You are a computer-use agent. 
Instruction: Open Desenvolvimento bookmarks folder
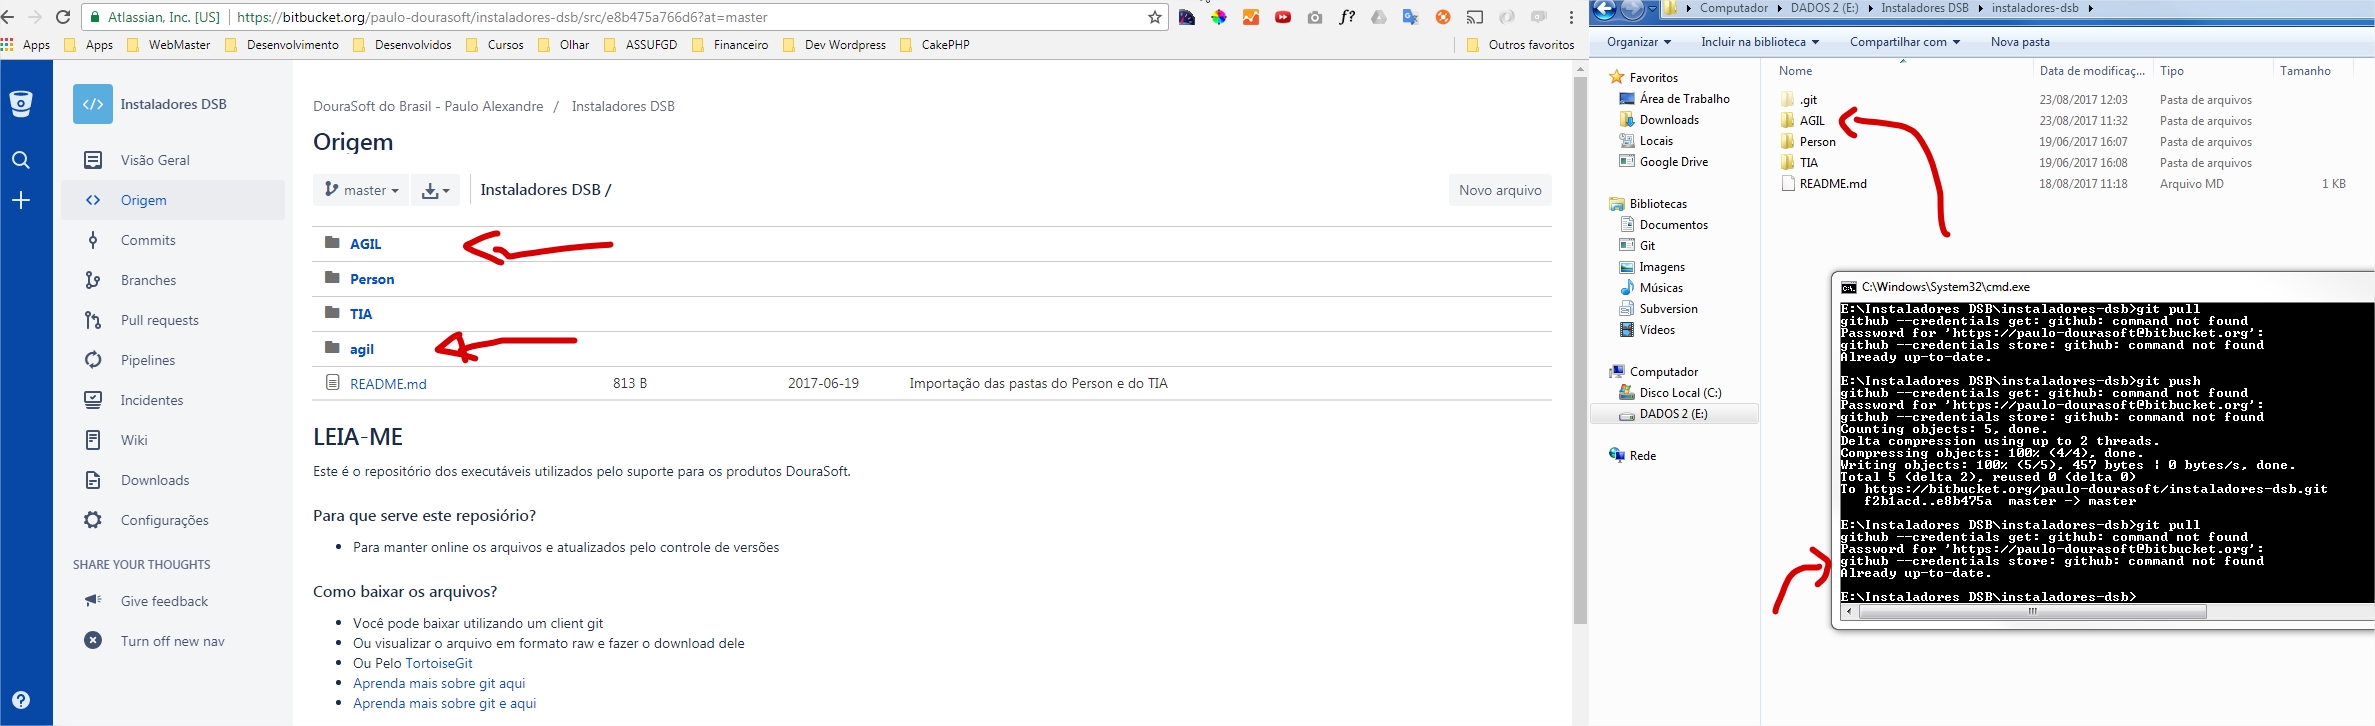tap(282, 45)
